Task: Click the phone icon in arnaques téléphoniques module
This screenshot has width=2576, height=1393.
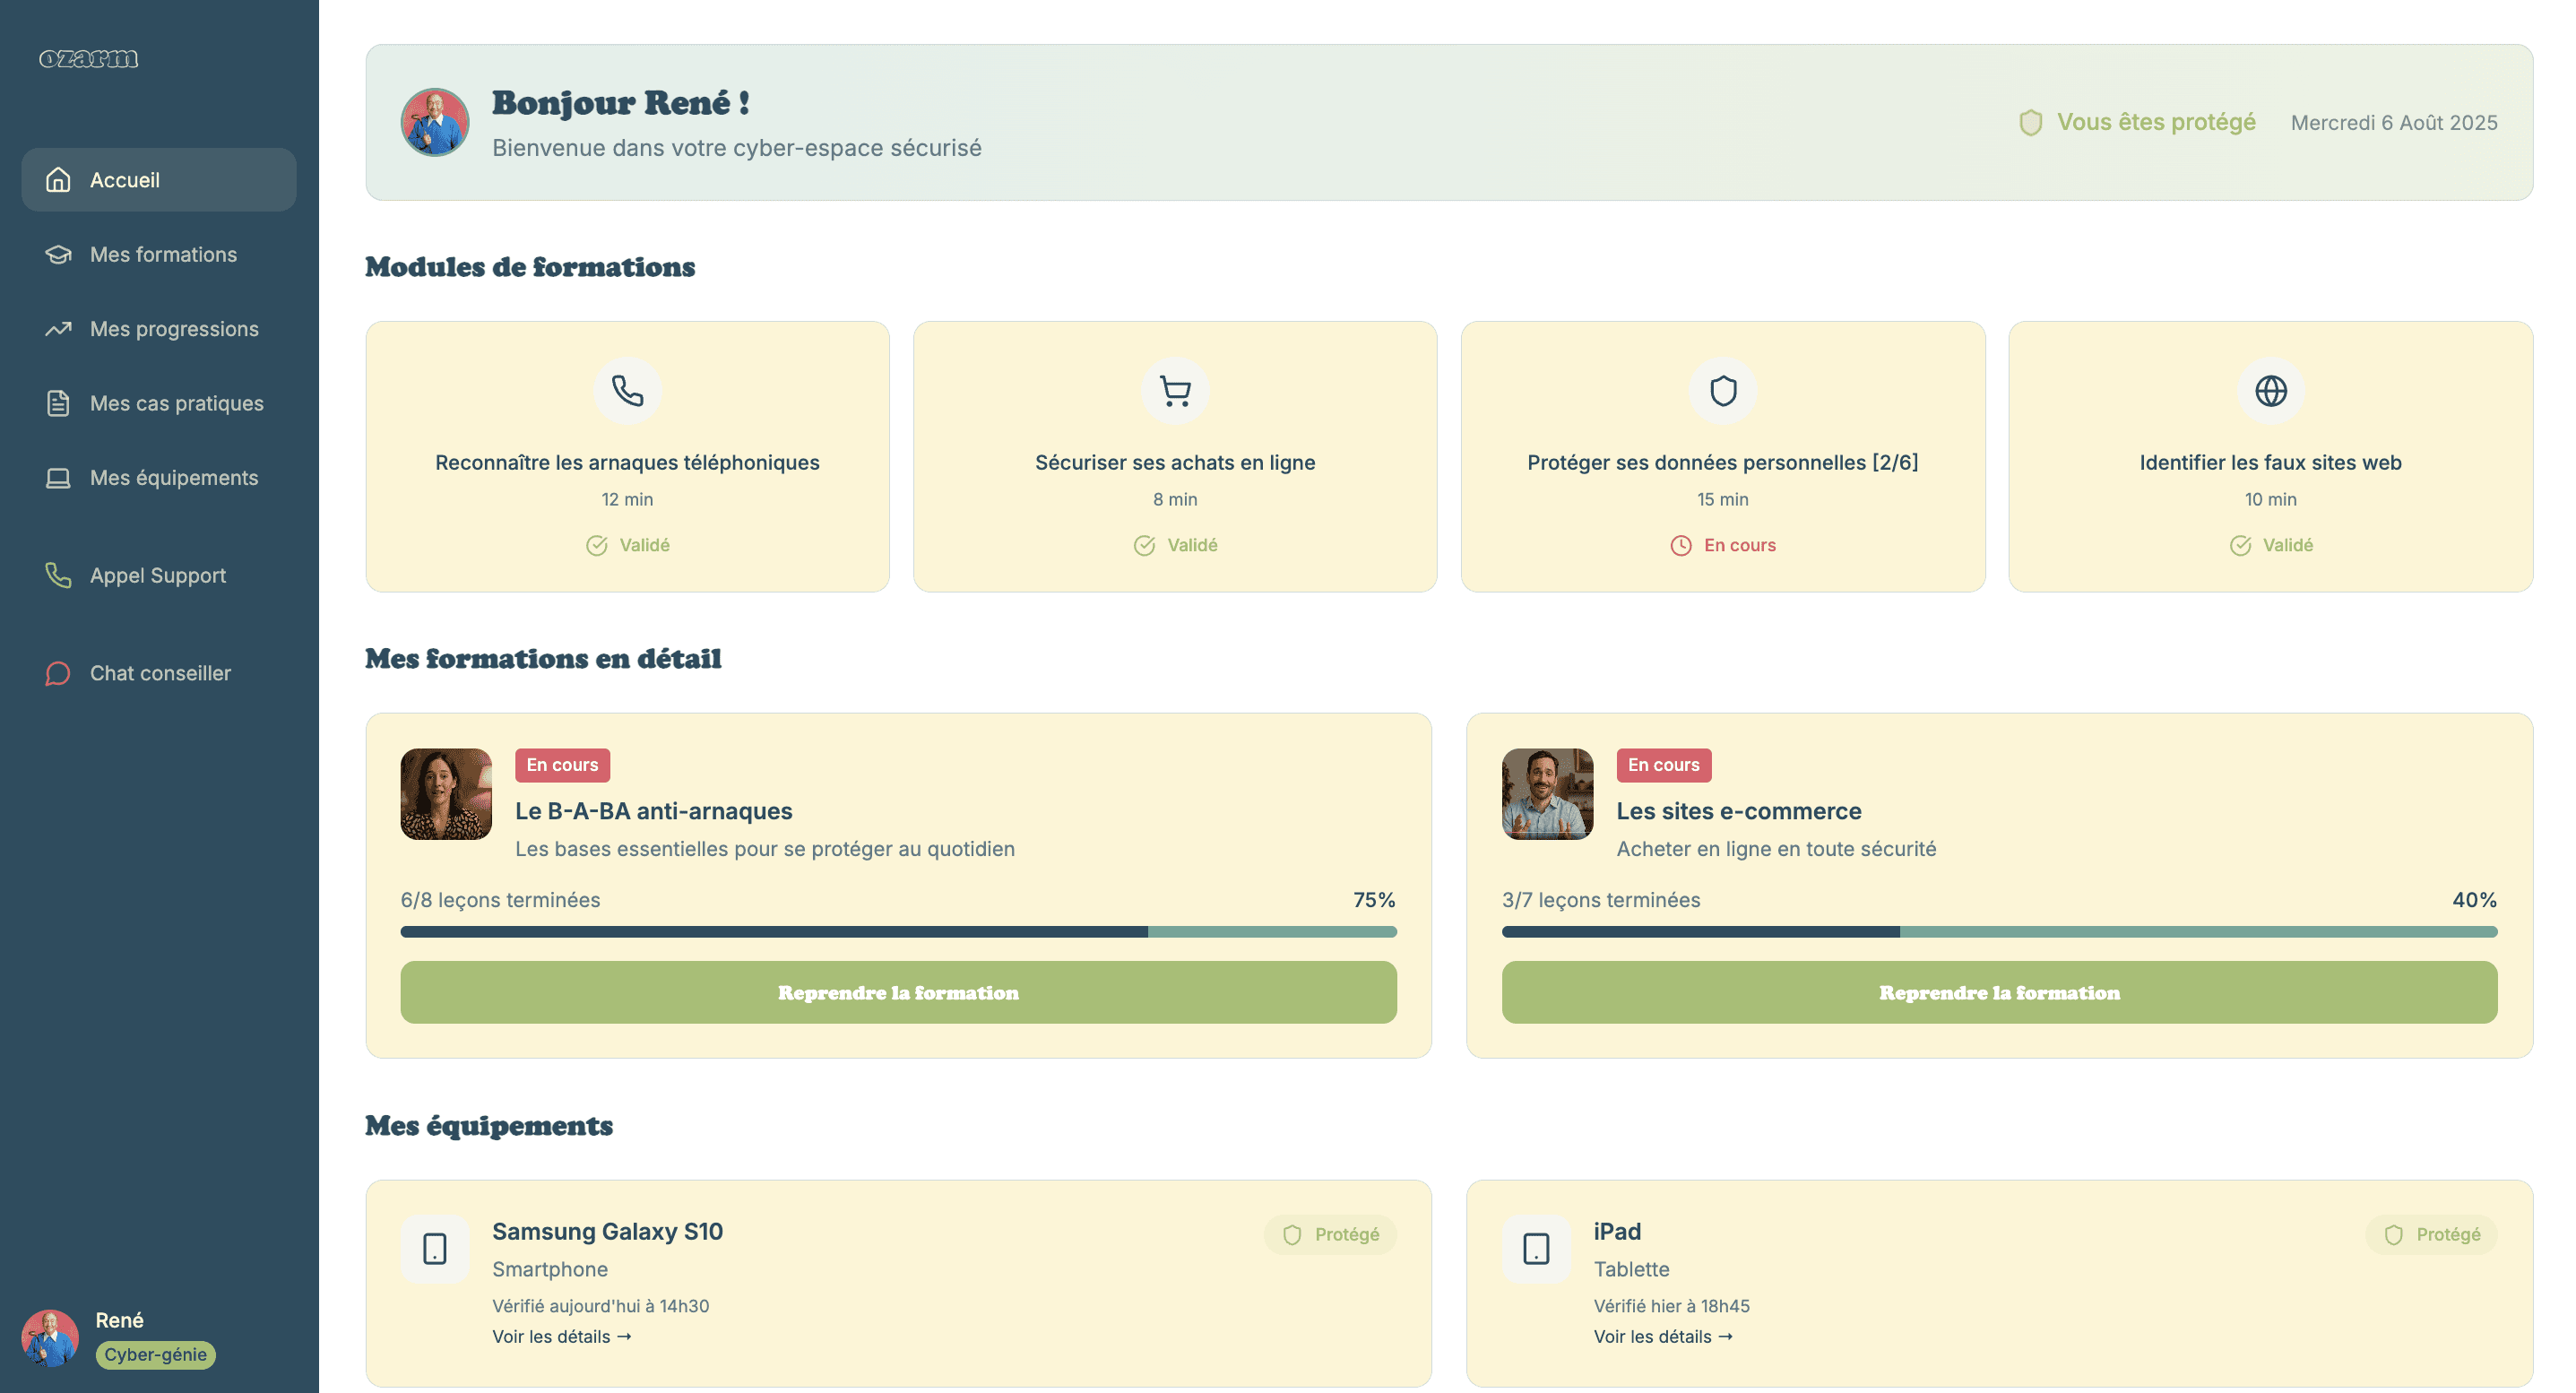Action: point(627,391)
